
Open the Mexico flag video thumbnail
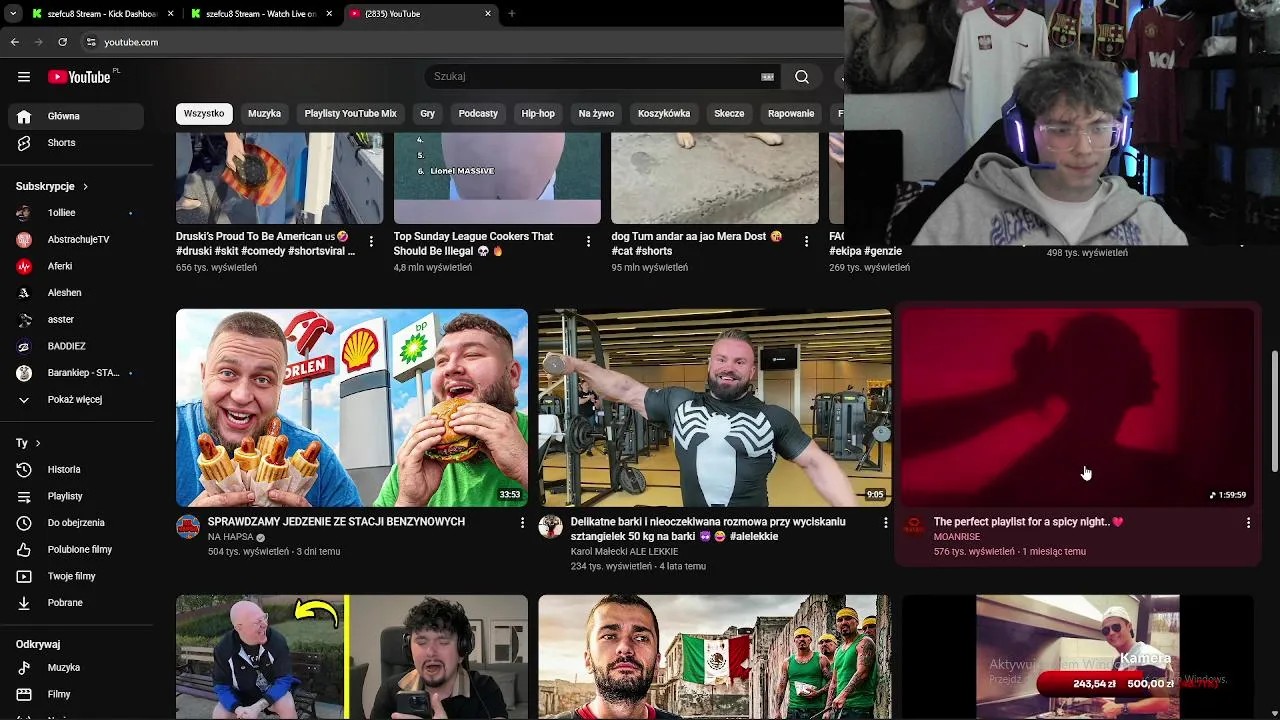pos(714,657)
